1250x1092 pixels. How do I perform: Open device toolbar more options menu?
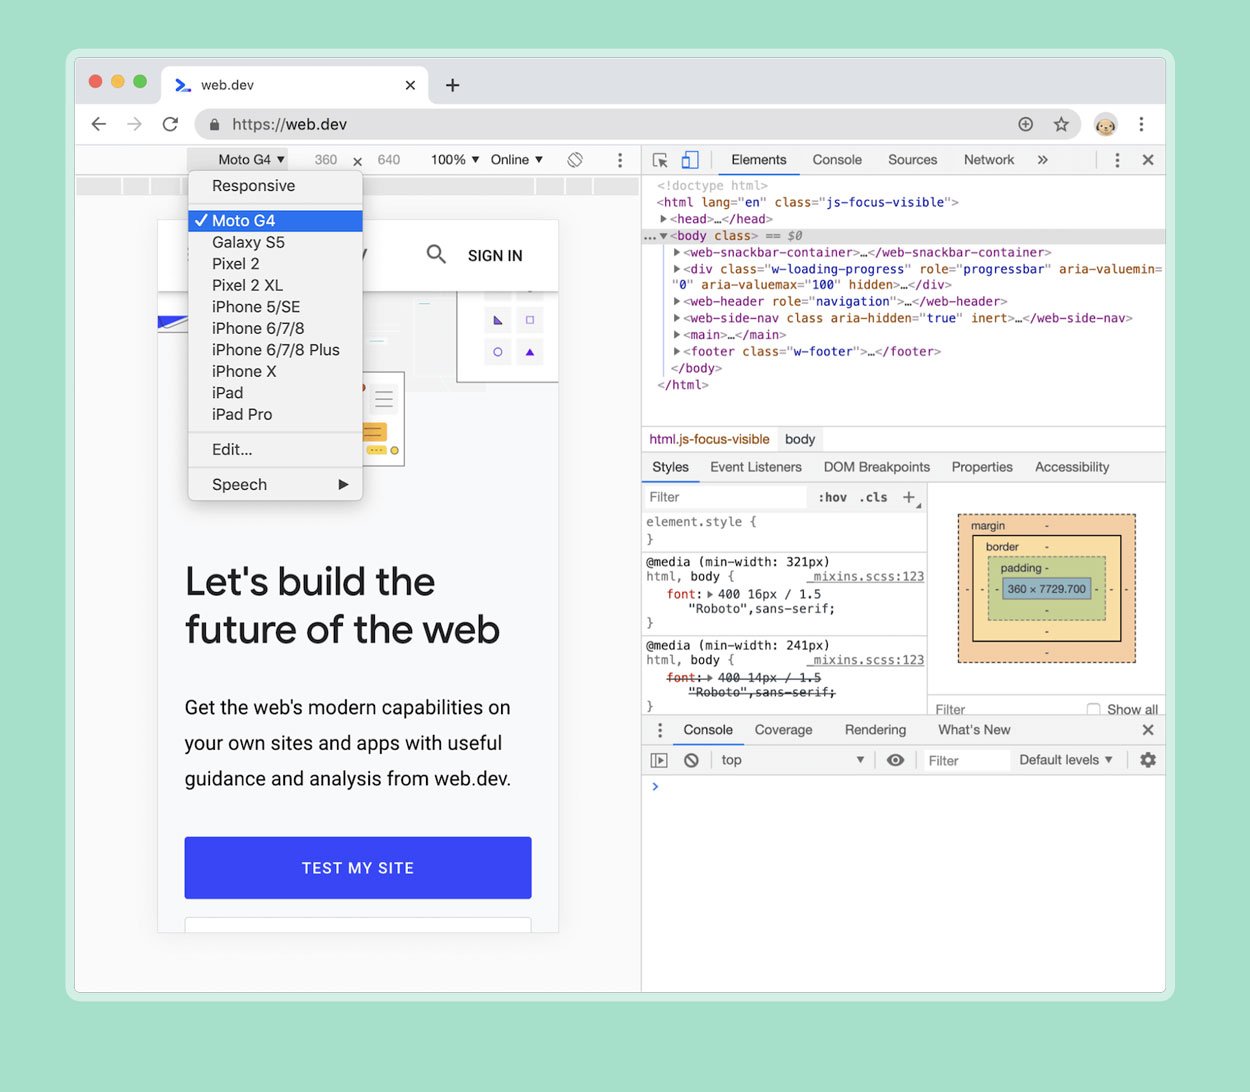[x=620, y=160]
